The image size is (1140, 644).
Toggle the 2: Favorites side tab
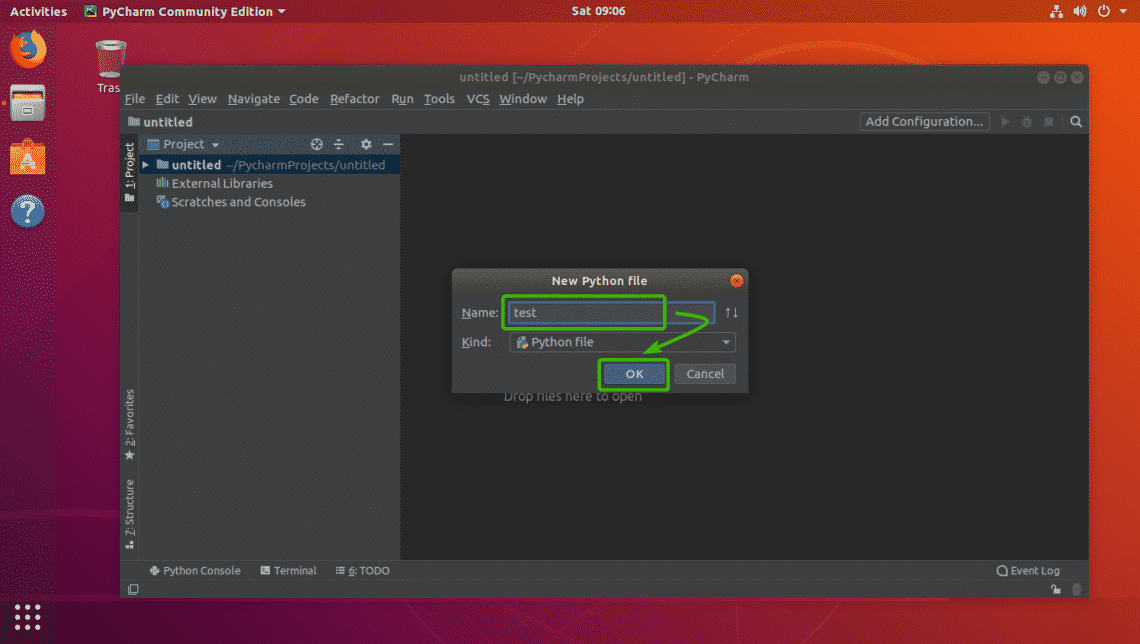pyautogui.click(x=129, y=424)
